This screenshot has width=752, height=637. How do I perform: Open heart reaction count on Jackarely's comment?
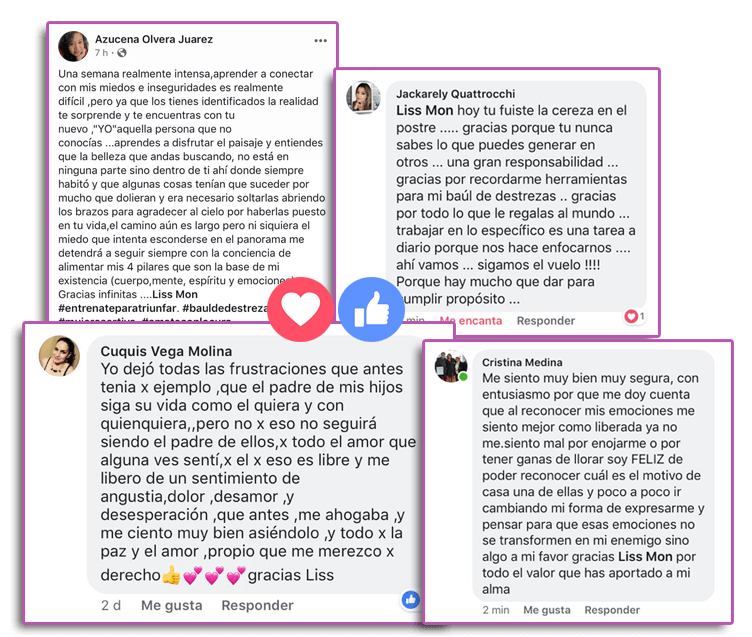point(634,316)
